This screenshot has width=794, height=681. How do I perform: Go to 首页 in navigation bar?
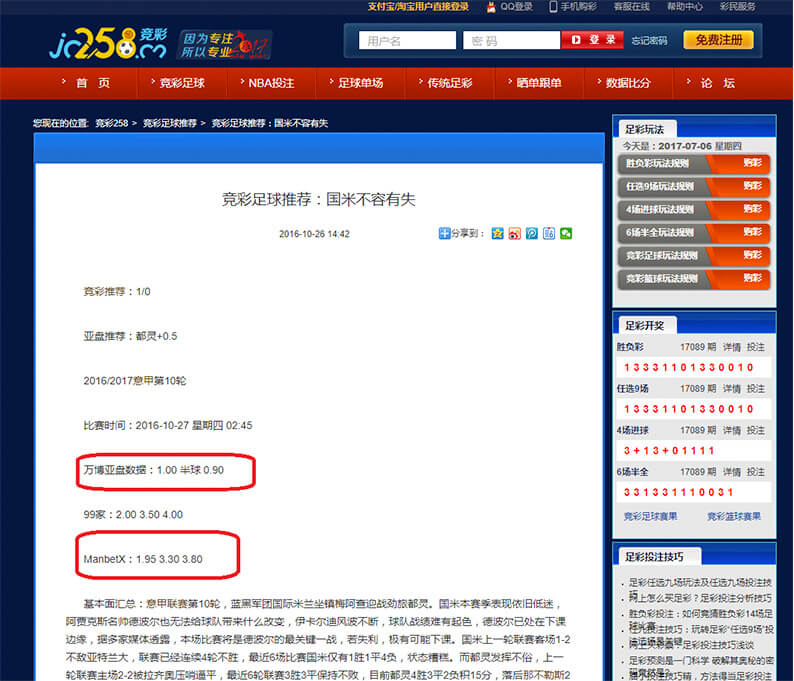(x=92, y=83)
